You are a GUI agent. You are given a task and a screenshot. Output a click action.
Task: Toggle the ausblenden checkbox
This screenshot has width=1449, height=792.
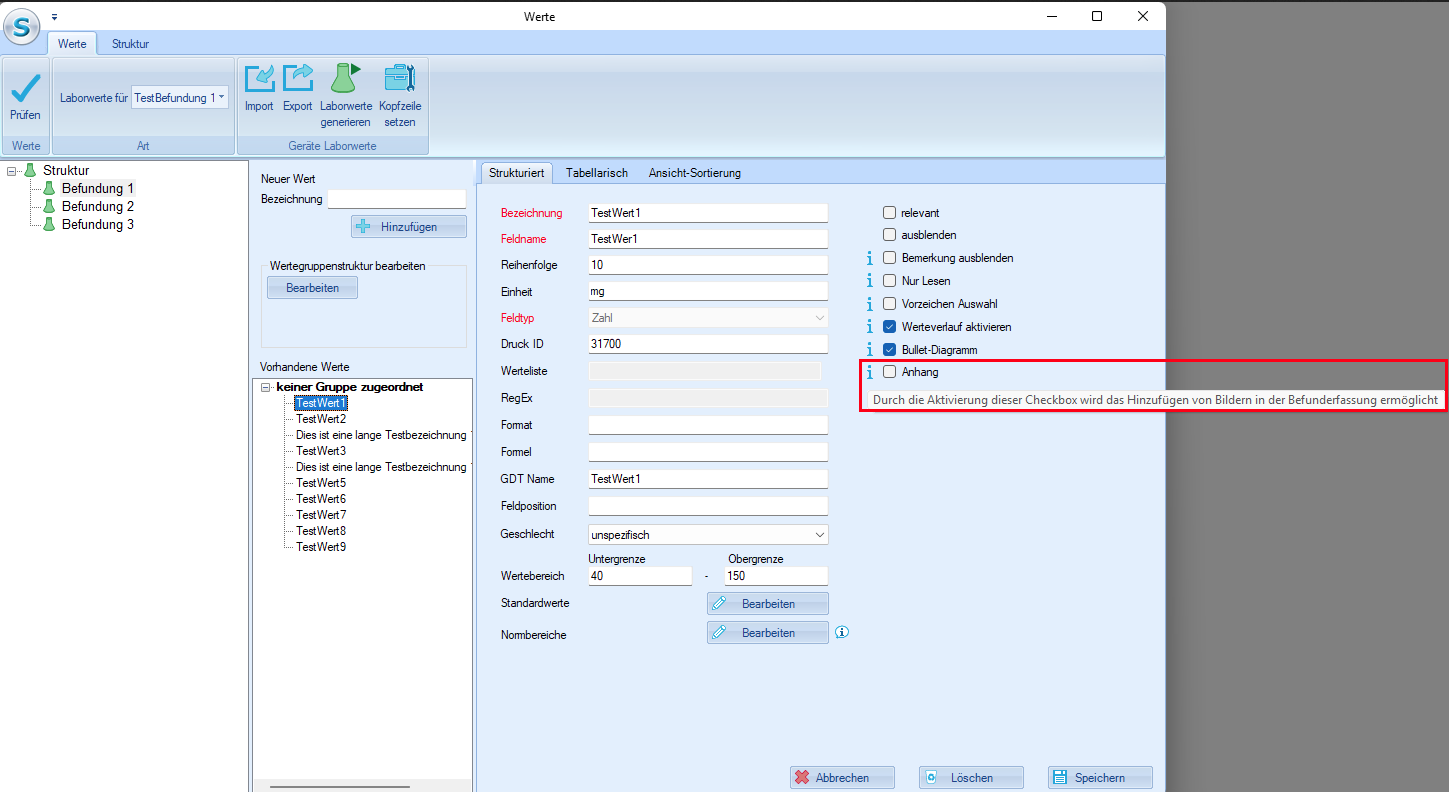tap(889, 235)
